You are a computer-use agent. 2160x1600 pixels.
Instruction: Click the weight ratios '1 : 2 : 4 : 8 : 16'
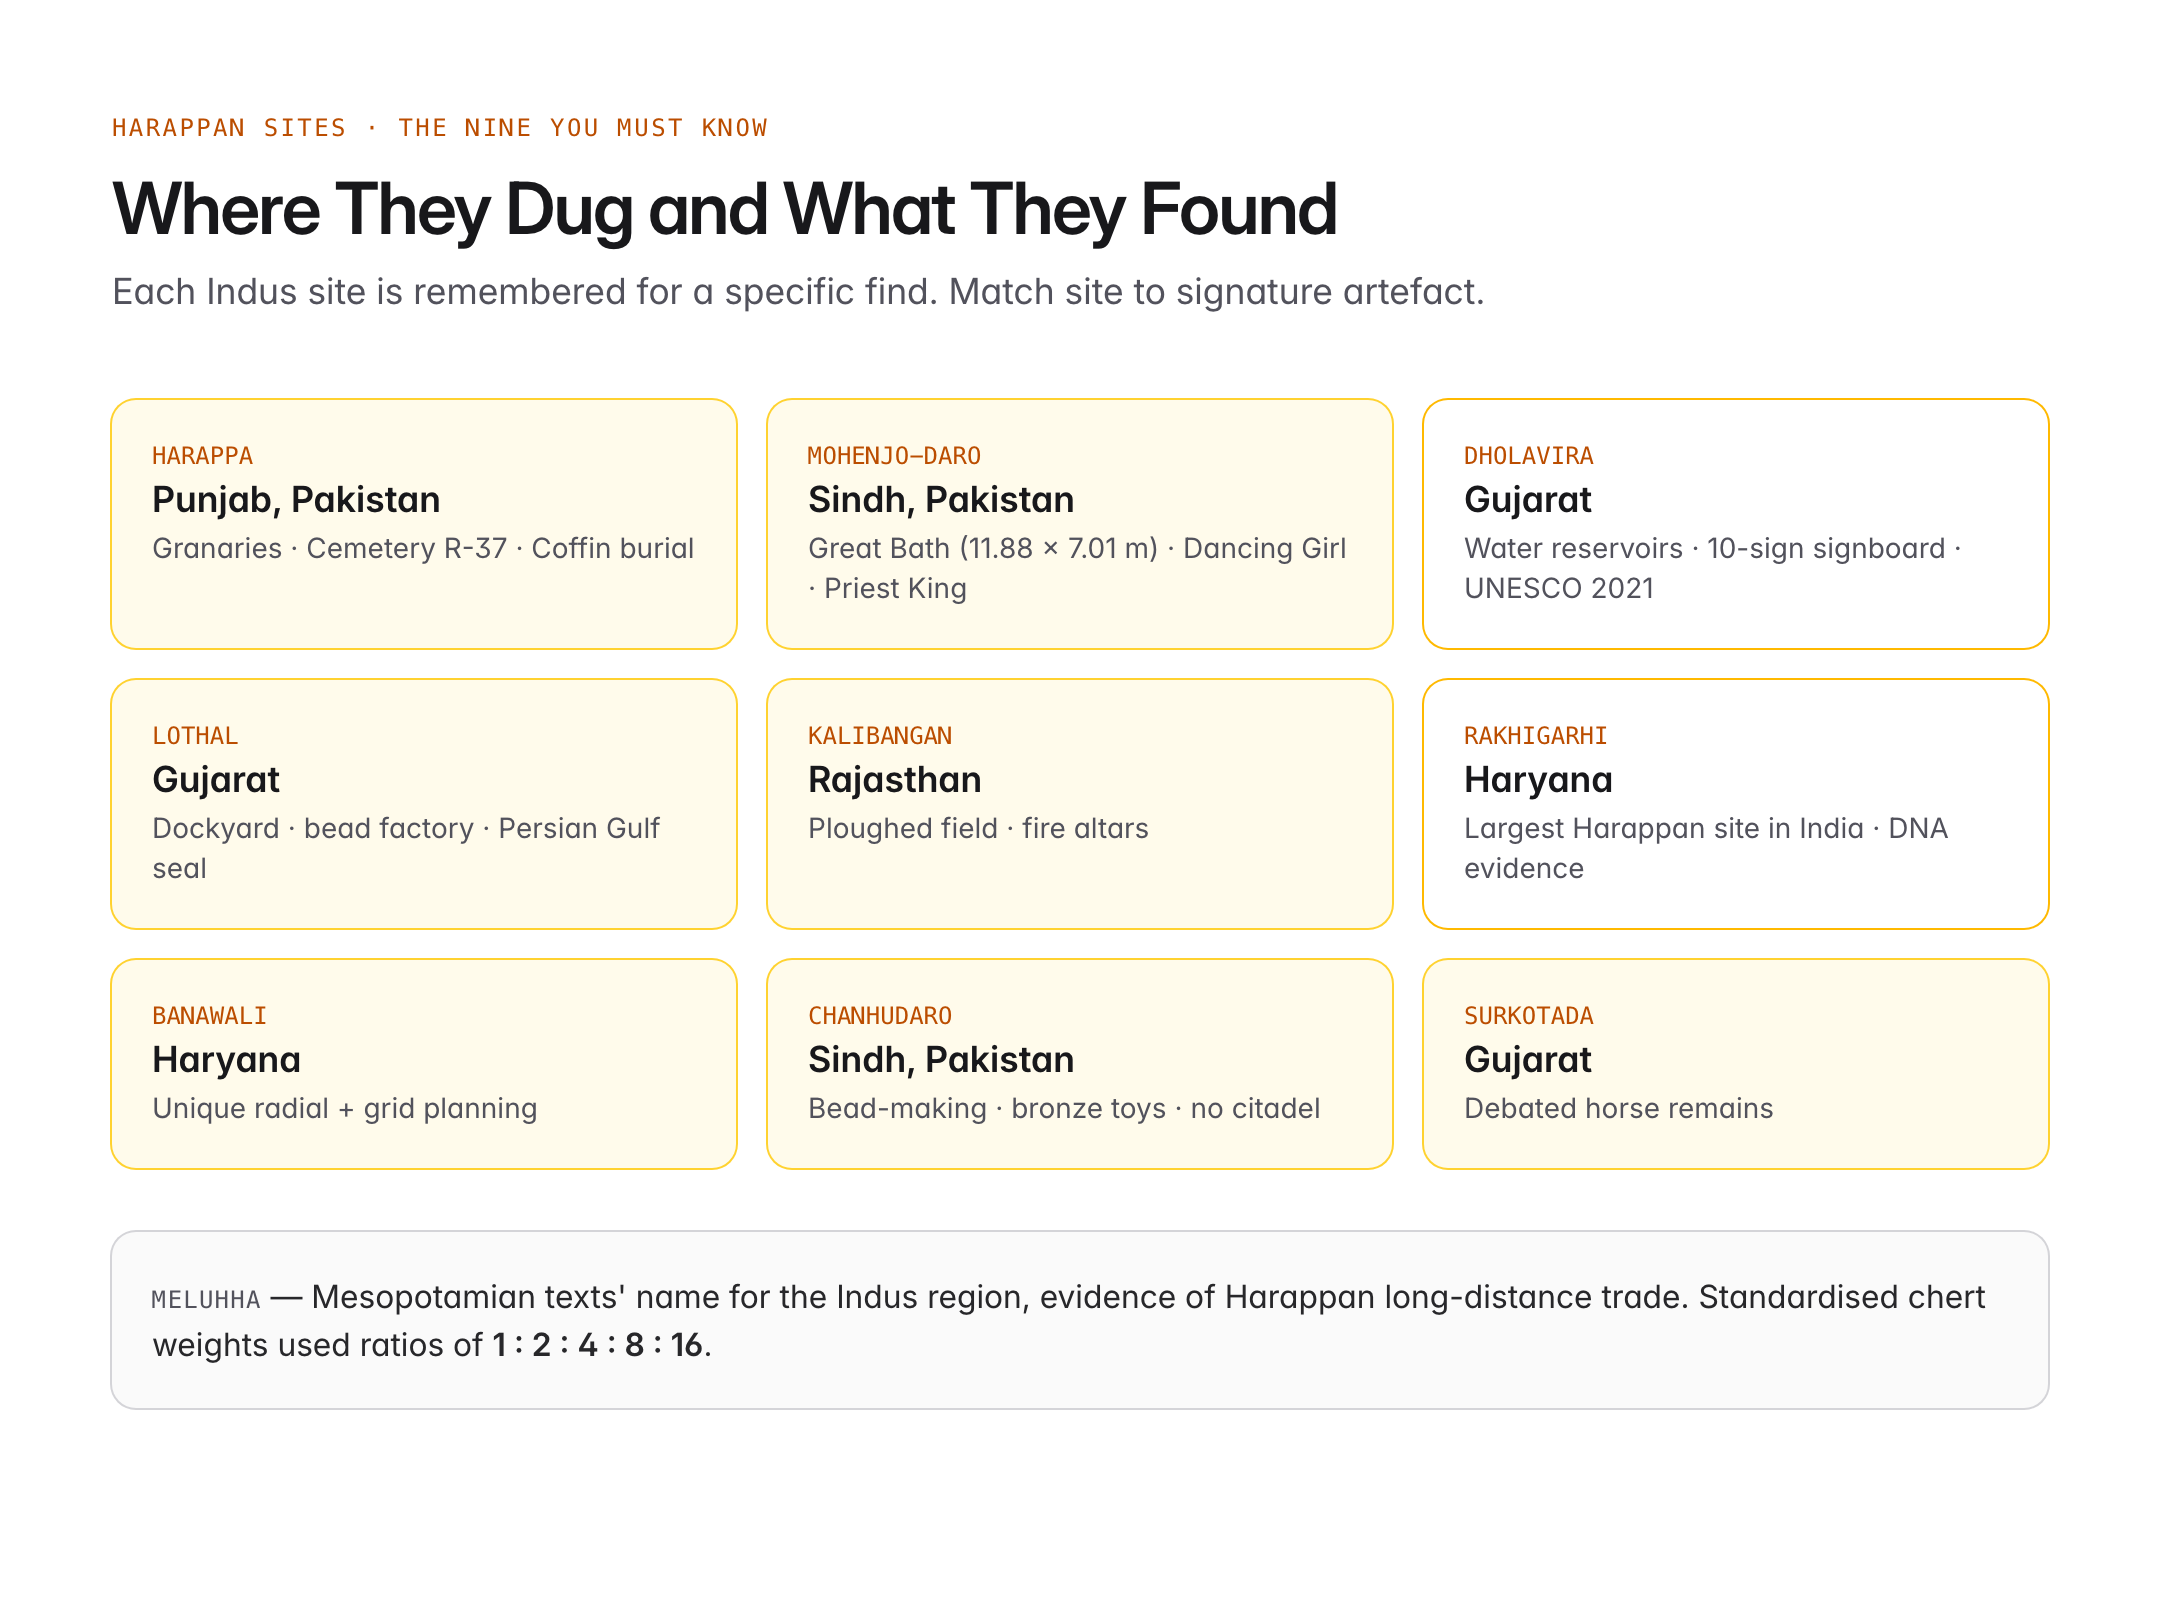pyautogui.click(x=597, y=1345)
